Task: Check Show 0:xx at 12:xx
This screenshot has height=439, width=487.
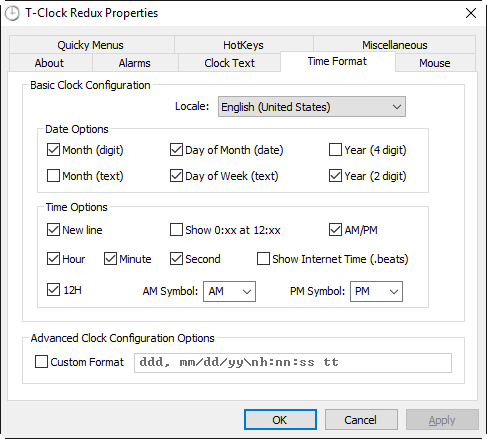Action: pyautogui.click(x=176, y=230)
